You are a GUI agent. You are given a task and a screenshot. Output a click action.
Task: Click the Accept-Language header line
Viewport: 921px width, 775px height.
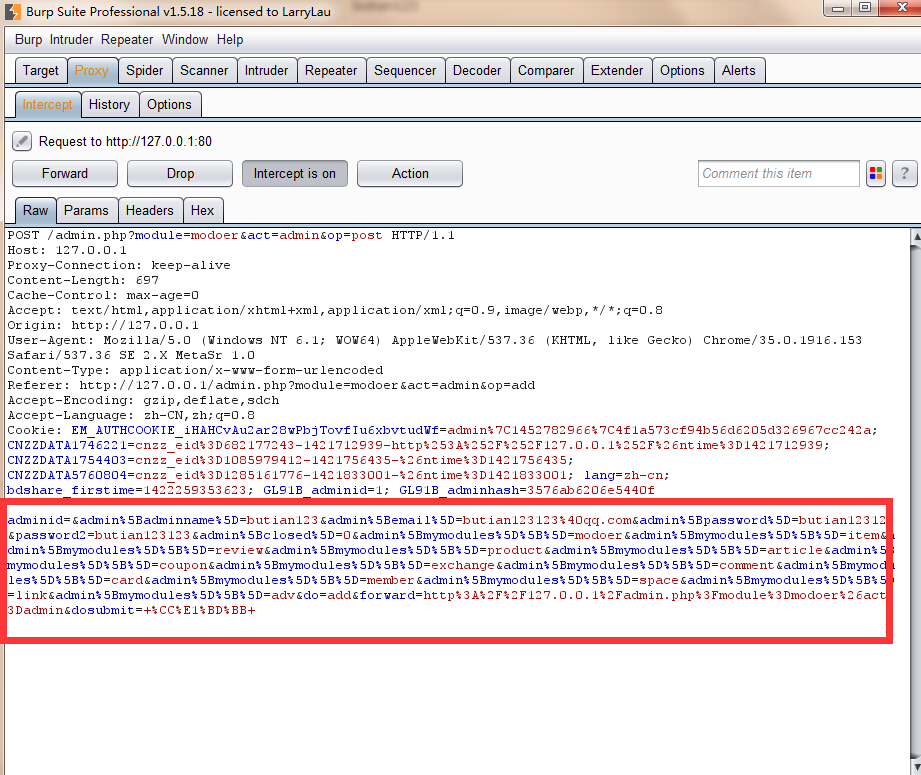point(131,415)
